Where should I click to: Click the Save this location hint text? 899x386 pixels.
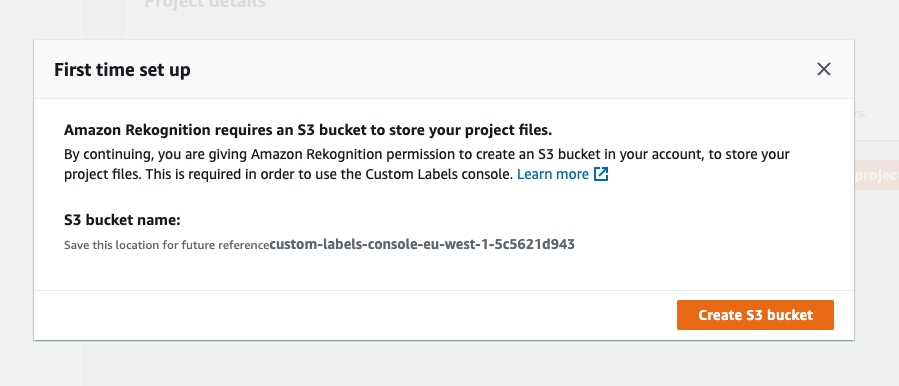pos(166,245)
